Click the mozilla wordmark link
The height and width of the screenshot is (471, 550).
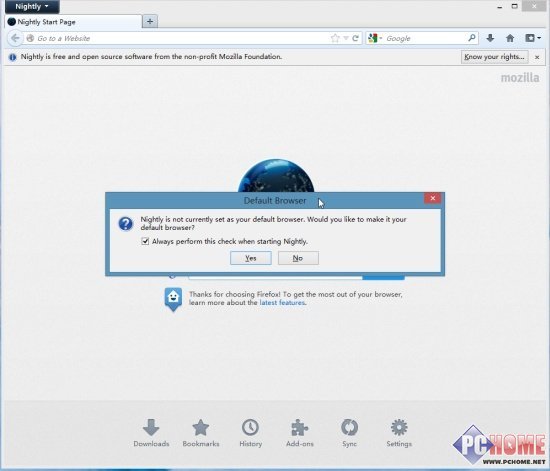click(x=520, y=78)
